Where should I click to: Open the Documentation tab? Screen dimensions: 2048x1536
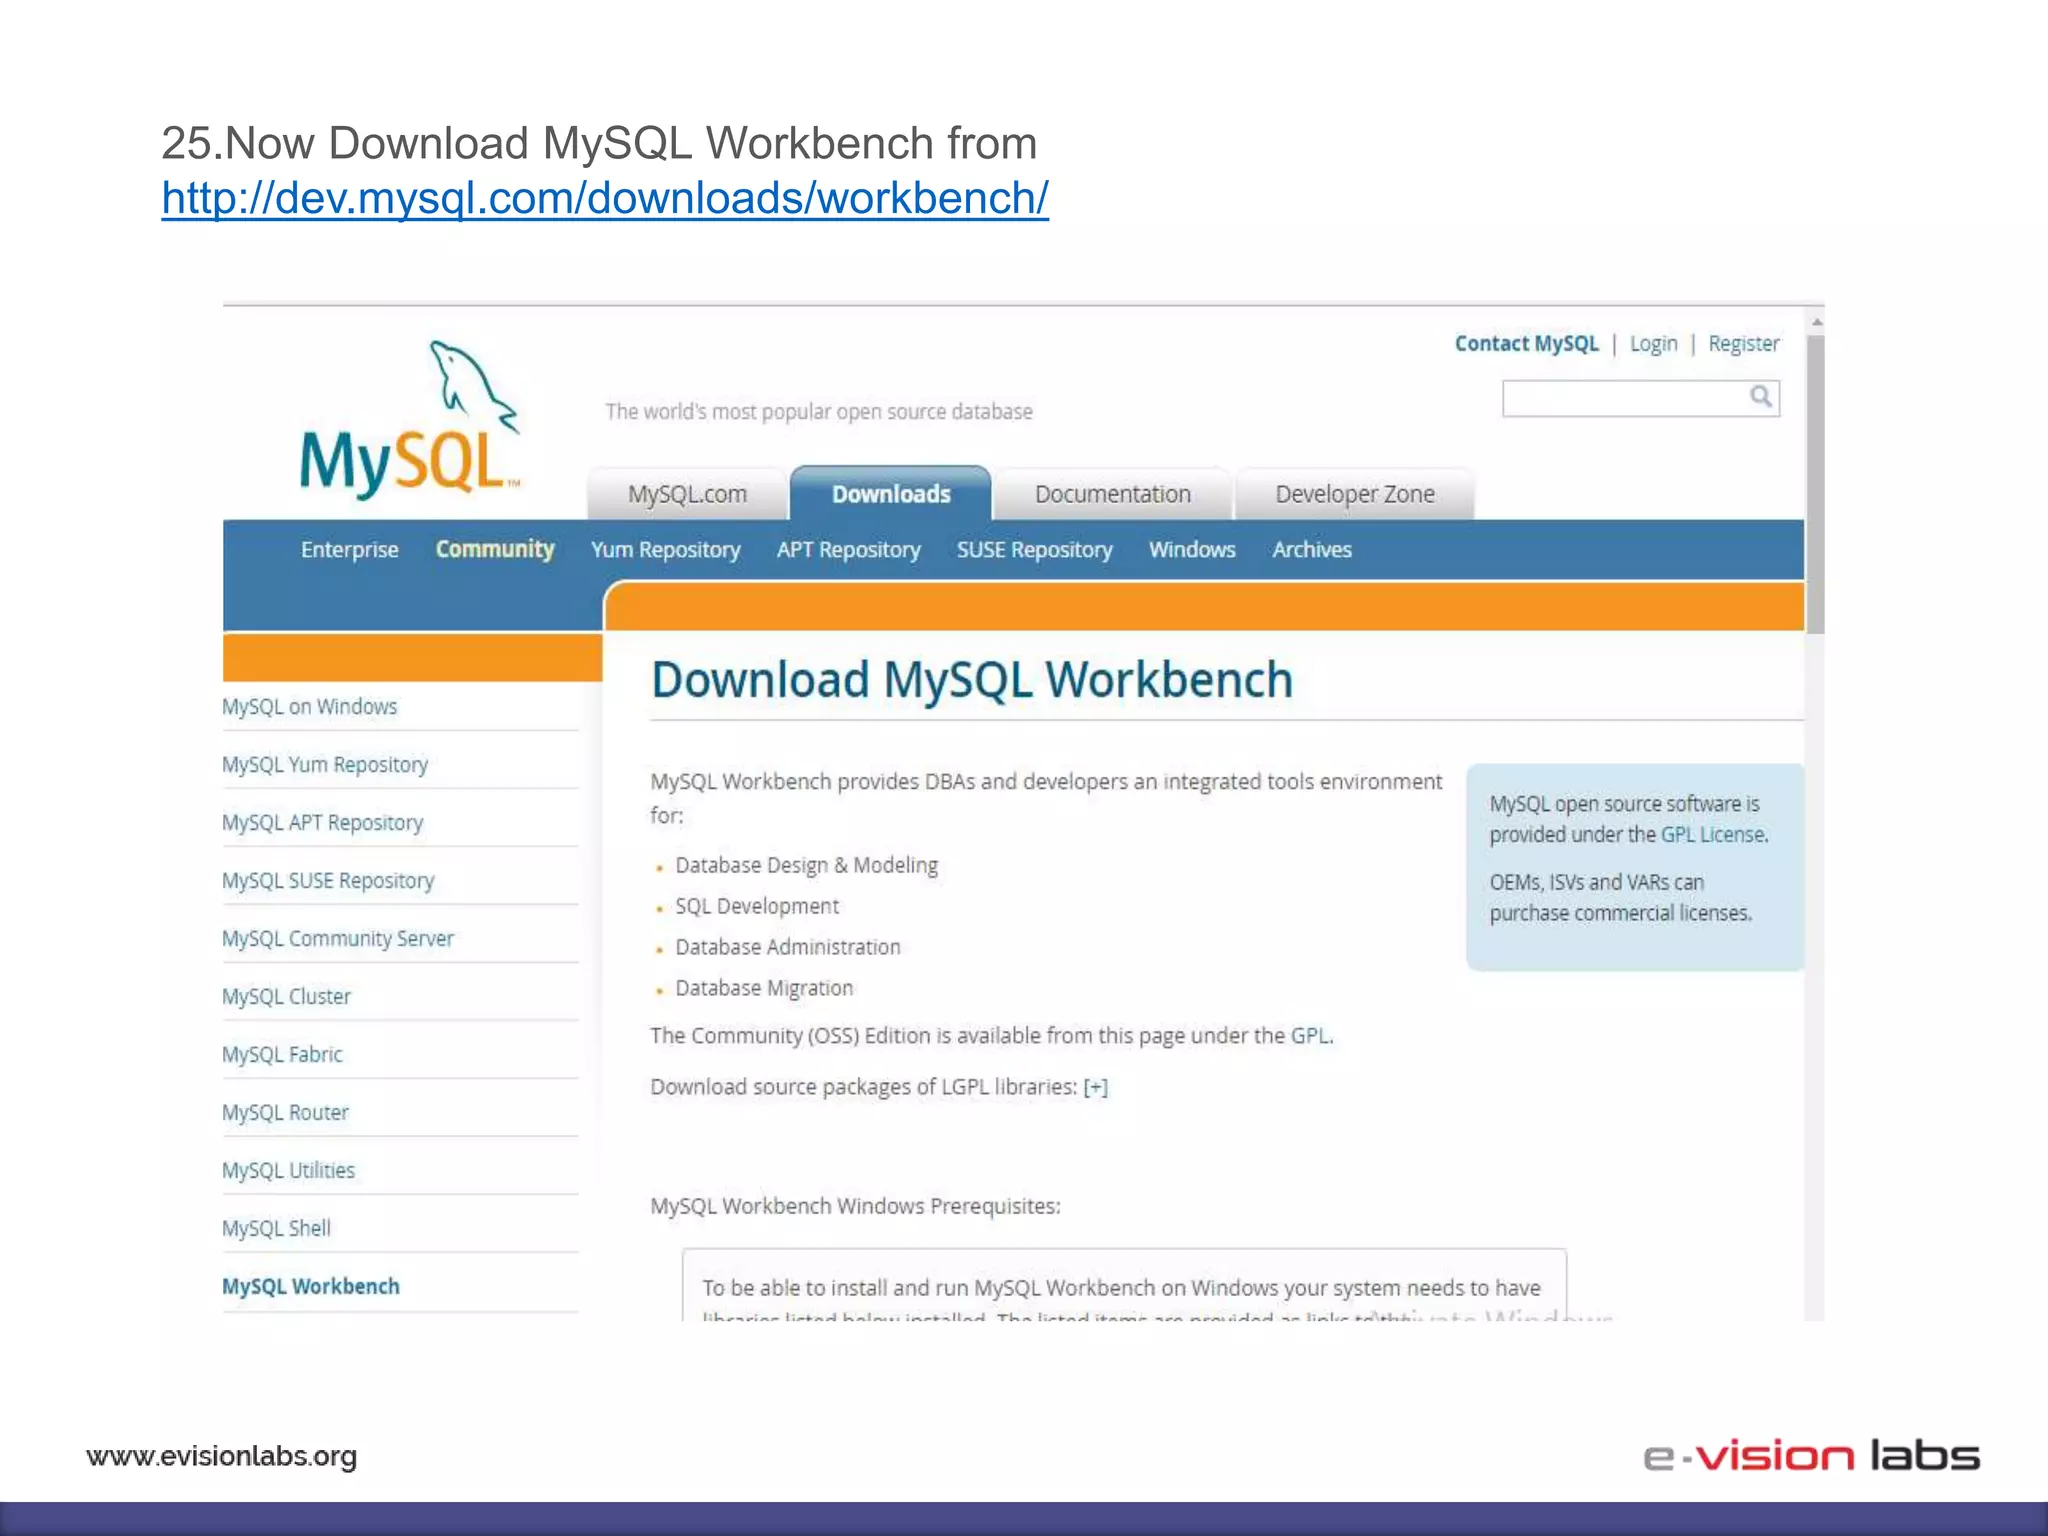pyautogui.click(x=1113, y=494)
